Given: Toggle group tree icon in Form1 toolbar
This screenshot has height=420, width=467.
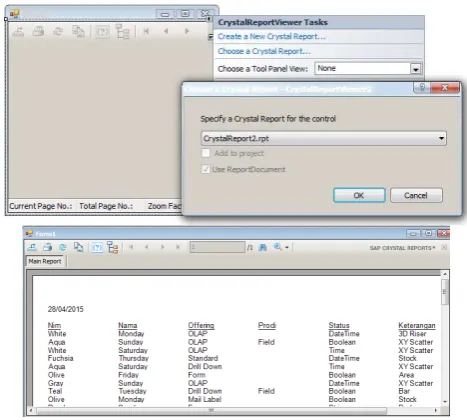Looking at the screenshot, I should click(113, 248).
